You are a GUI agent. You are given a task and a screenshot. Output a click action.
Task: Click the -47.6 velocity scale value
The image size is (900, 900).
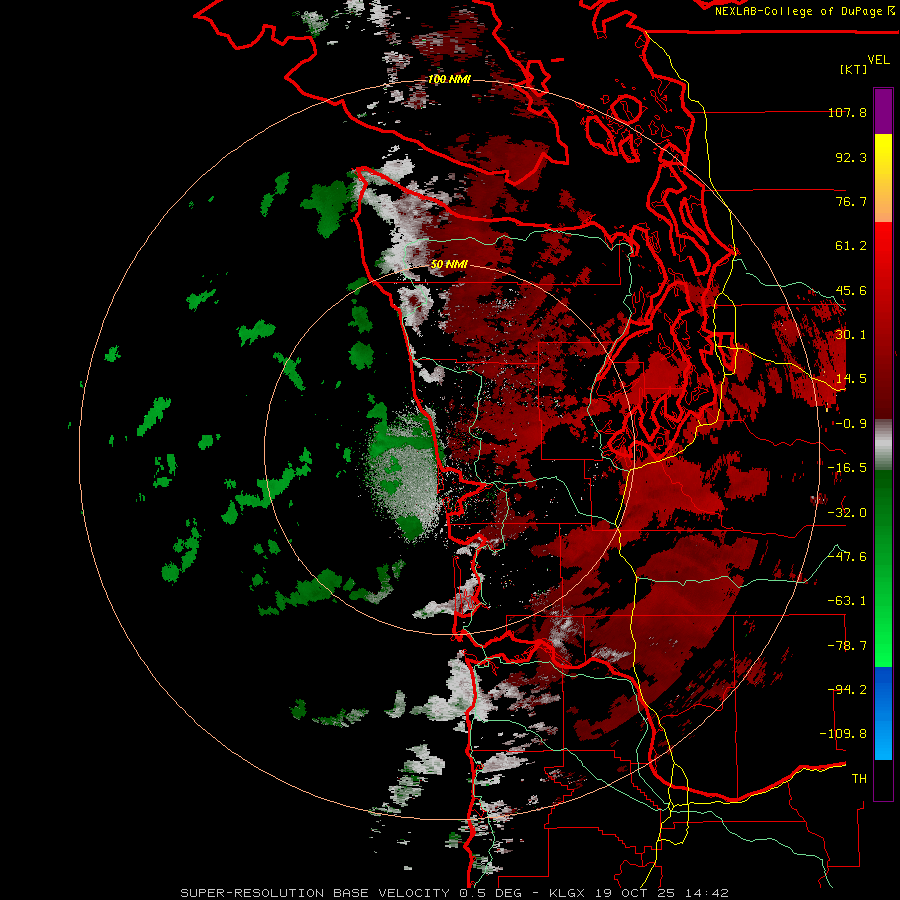coord(847,557)
